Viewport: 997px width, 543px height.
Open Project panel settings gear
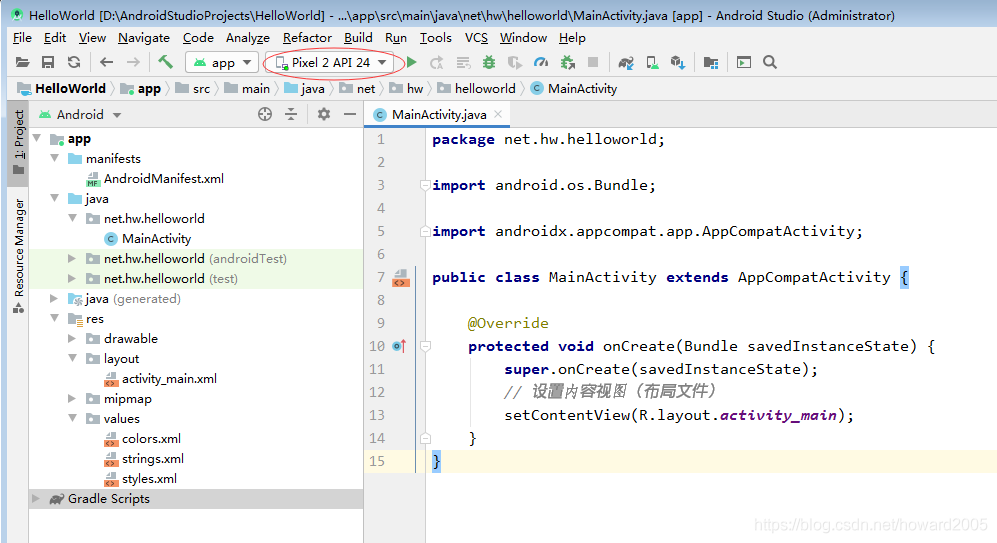coord(324,114)
